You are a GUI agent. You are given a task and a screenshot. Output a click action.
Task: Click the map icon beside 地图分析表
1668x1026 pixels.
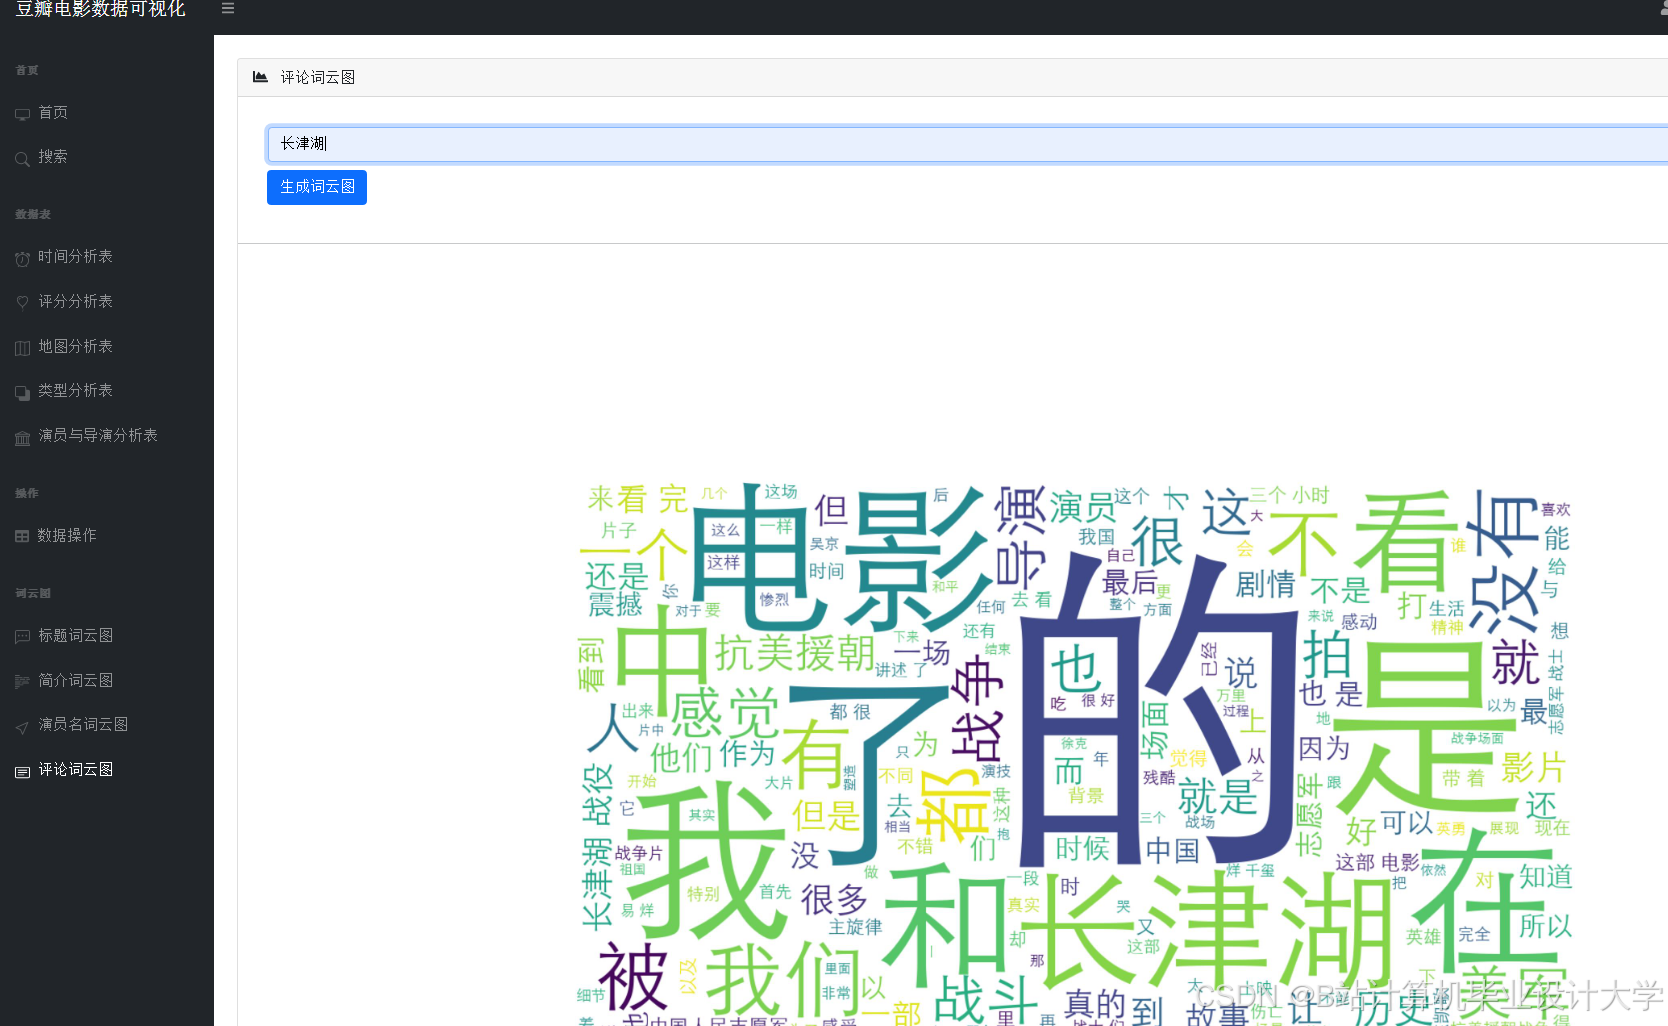point(22,348)
